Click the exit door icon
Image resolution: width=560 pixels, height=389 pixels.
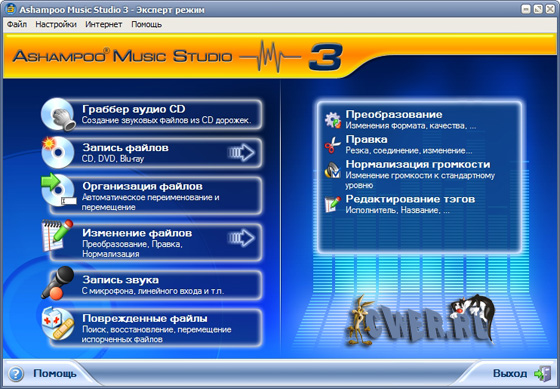coord(543,373)
